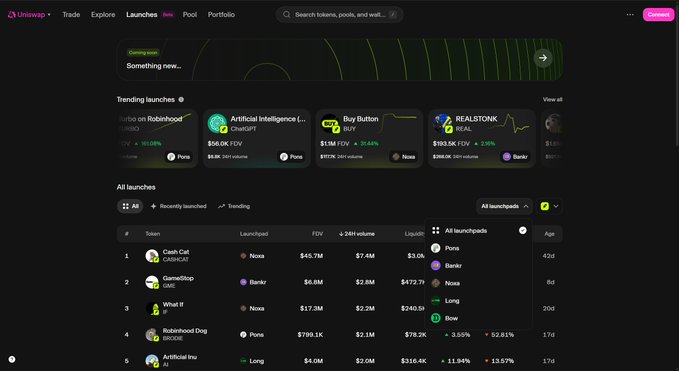Go to the Launches tab
Image resolution: width=679 pixels, height=371 pixels.
pos(142,14)
